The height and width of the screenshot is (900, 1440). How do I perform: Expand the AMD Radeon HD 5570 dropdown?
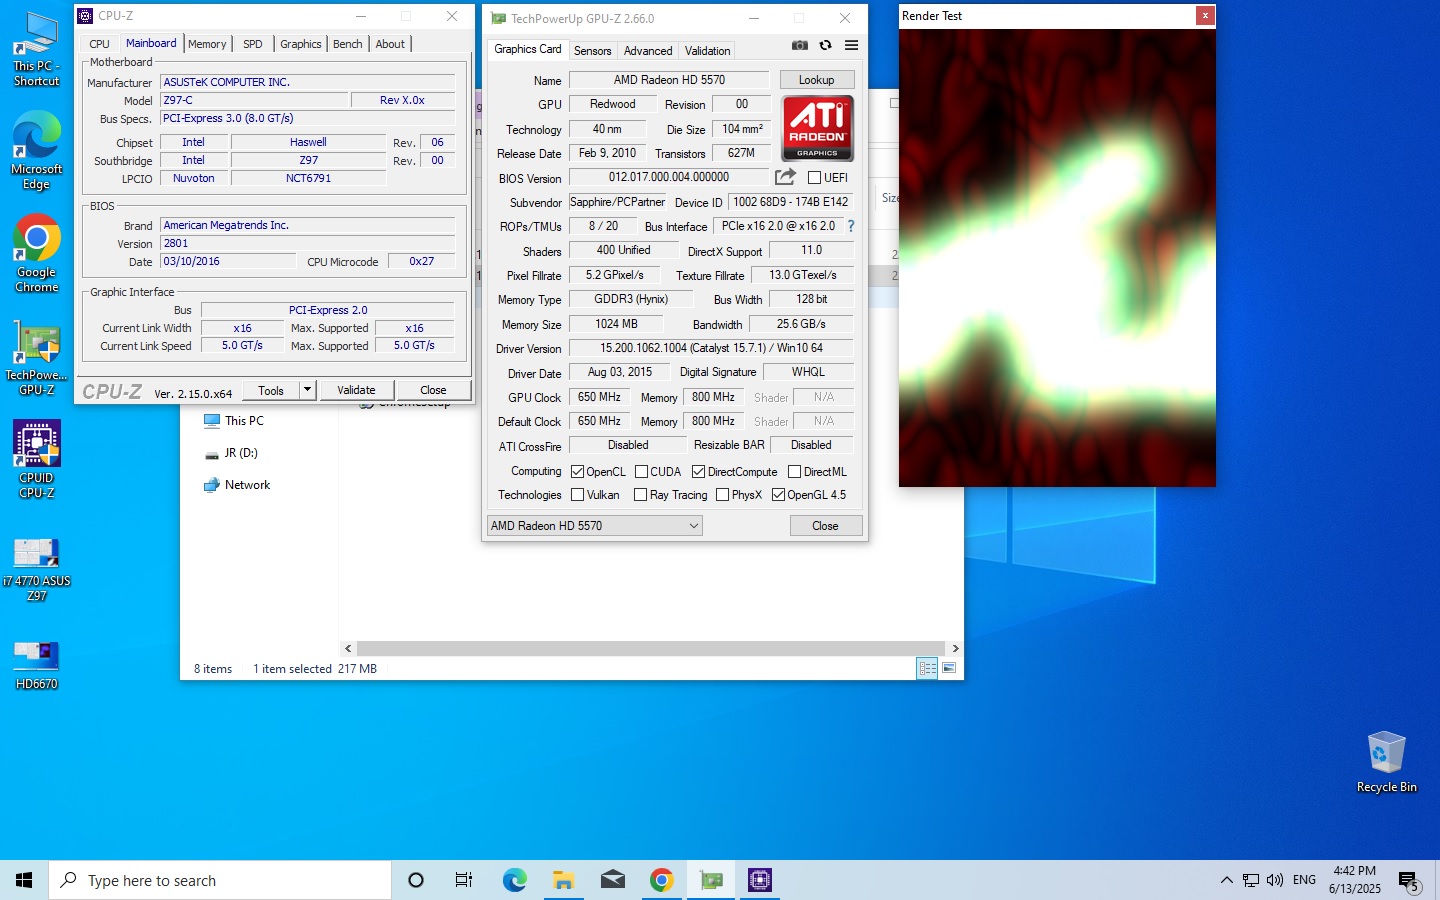(x=594, y=526)
